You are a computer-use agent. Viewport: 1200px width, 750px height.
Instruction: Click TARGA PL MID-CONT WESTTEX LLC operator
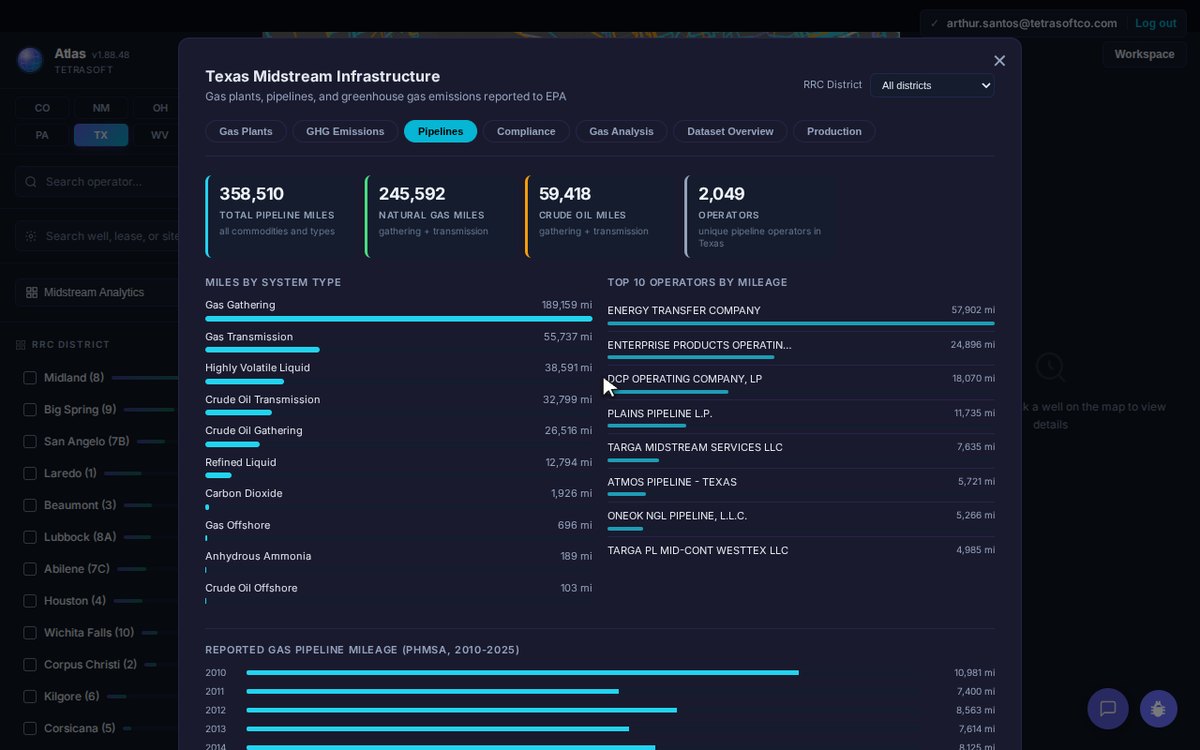[x=698, y=551]
